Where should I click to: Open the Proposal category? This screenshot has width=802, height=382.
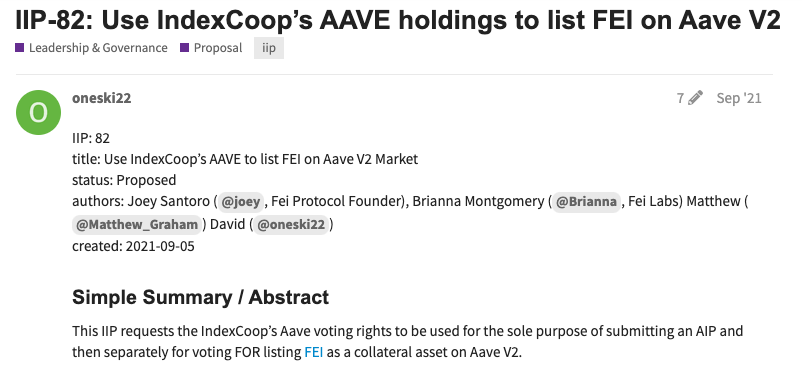tap(212, 48)
